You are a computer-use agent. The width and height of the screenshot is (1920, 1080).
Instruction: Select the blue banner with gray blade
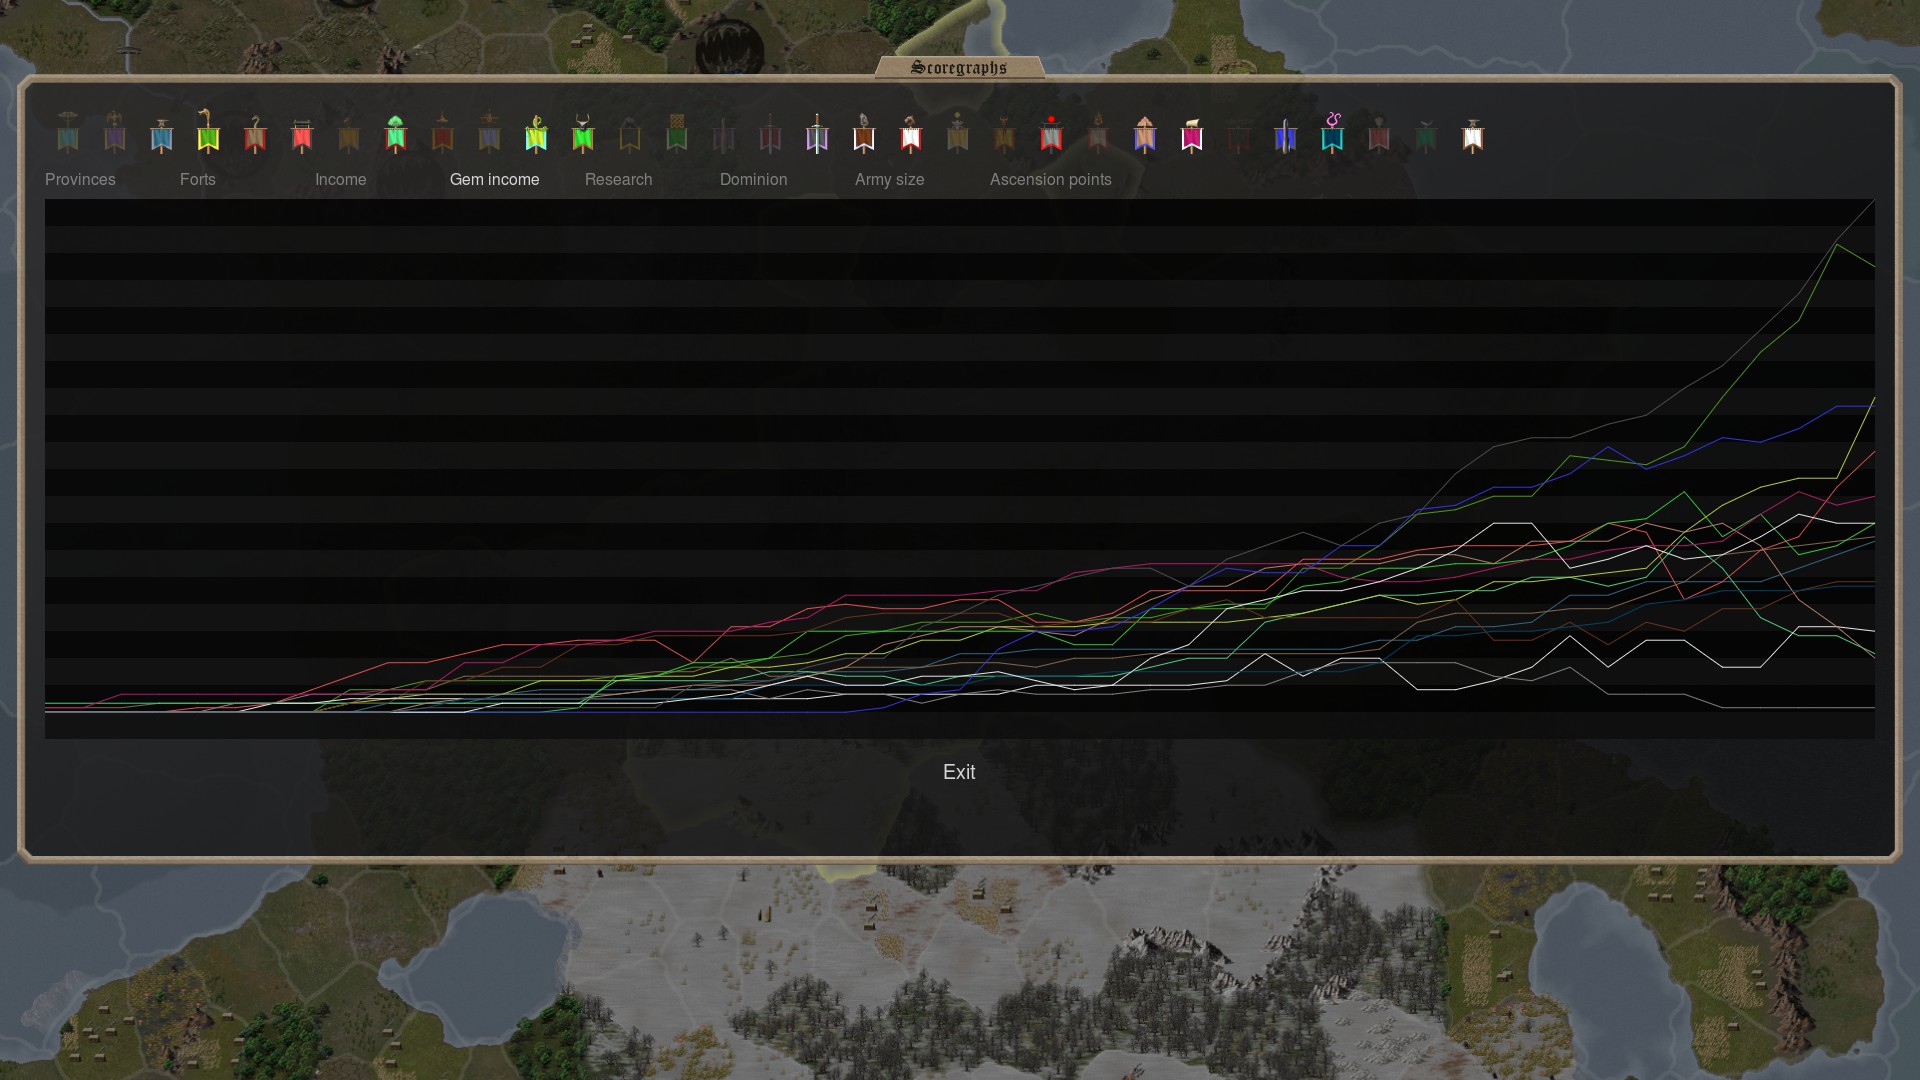[x=1286, y=134]
